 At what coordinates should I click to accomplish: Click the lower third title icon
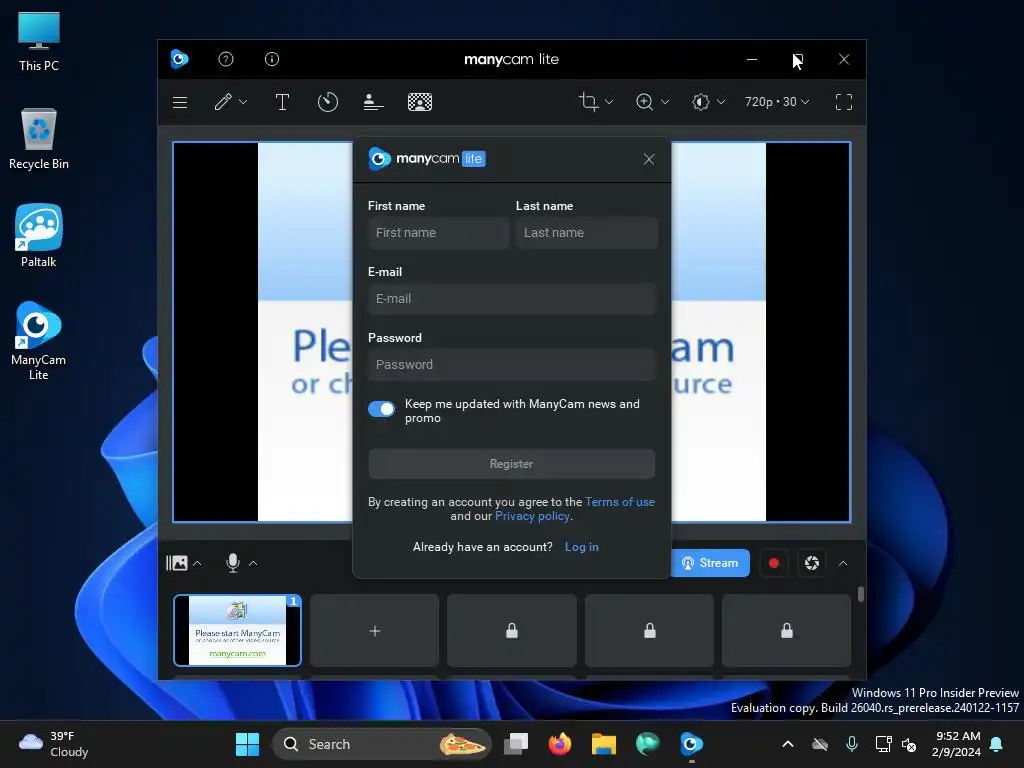pyautogui.click(x=373, y=102)
